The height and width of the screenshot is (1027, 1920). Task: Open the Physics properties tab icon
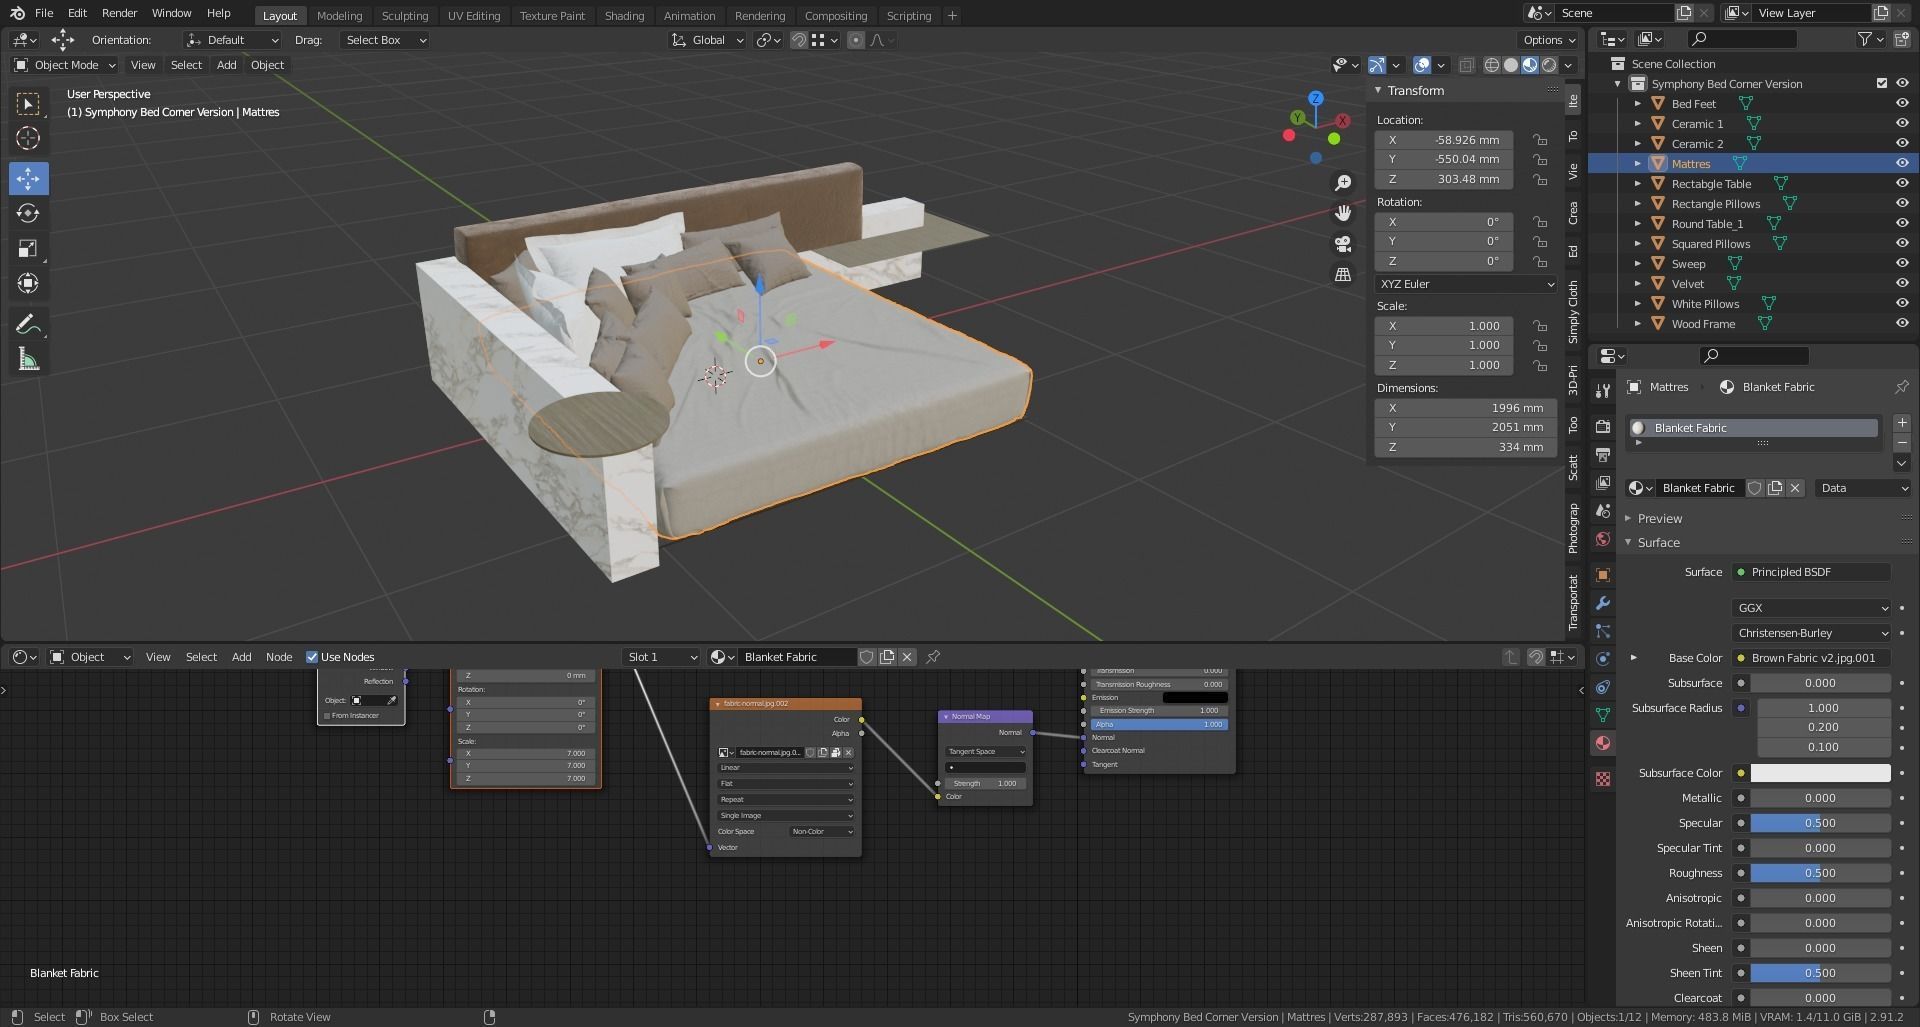(1603, 659)
